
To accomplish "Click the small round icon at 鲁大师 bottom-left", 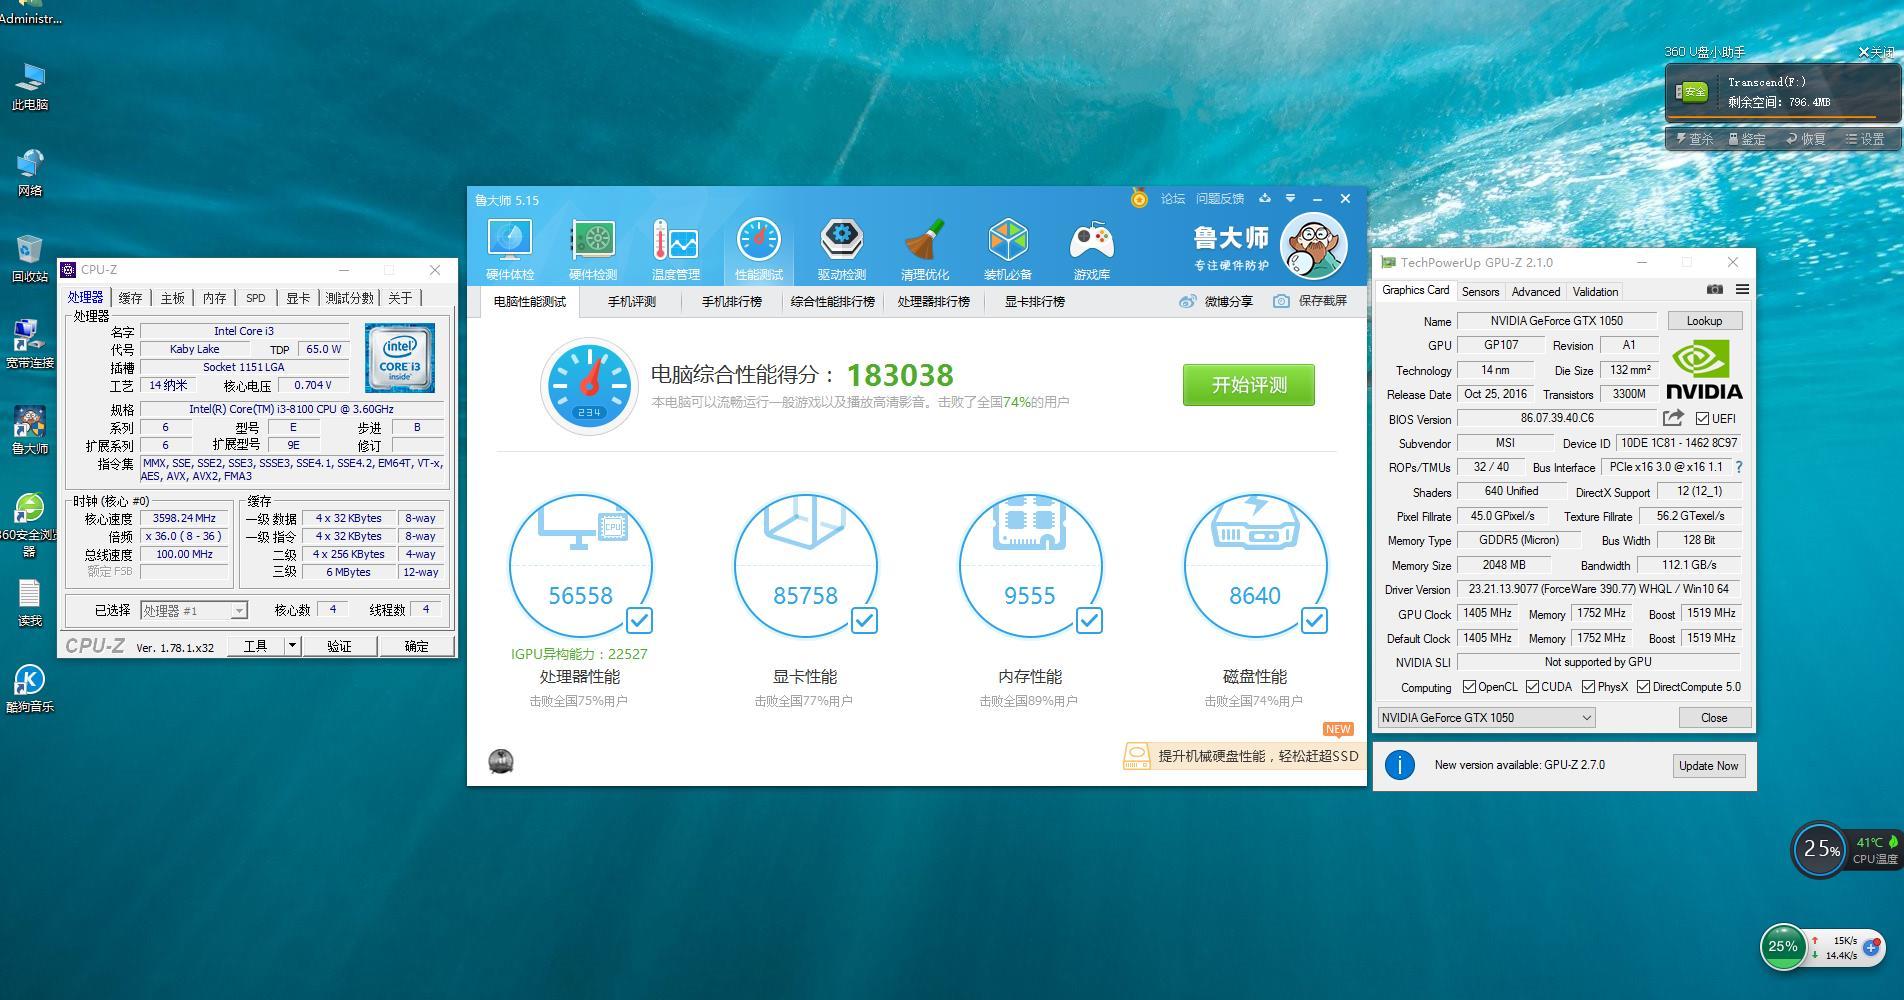I will (x=501, y=761).
